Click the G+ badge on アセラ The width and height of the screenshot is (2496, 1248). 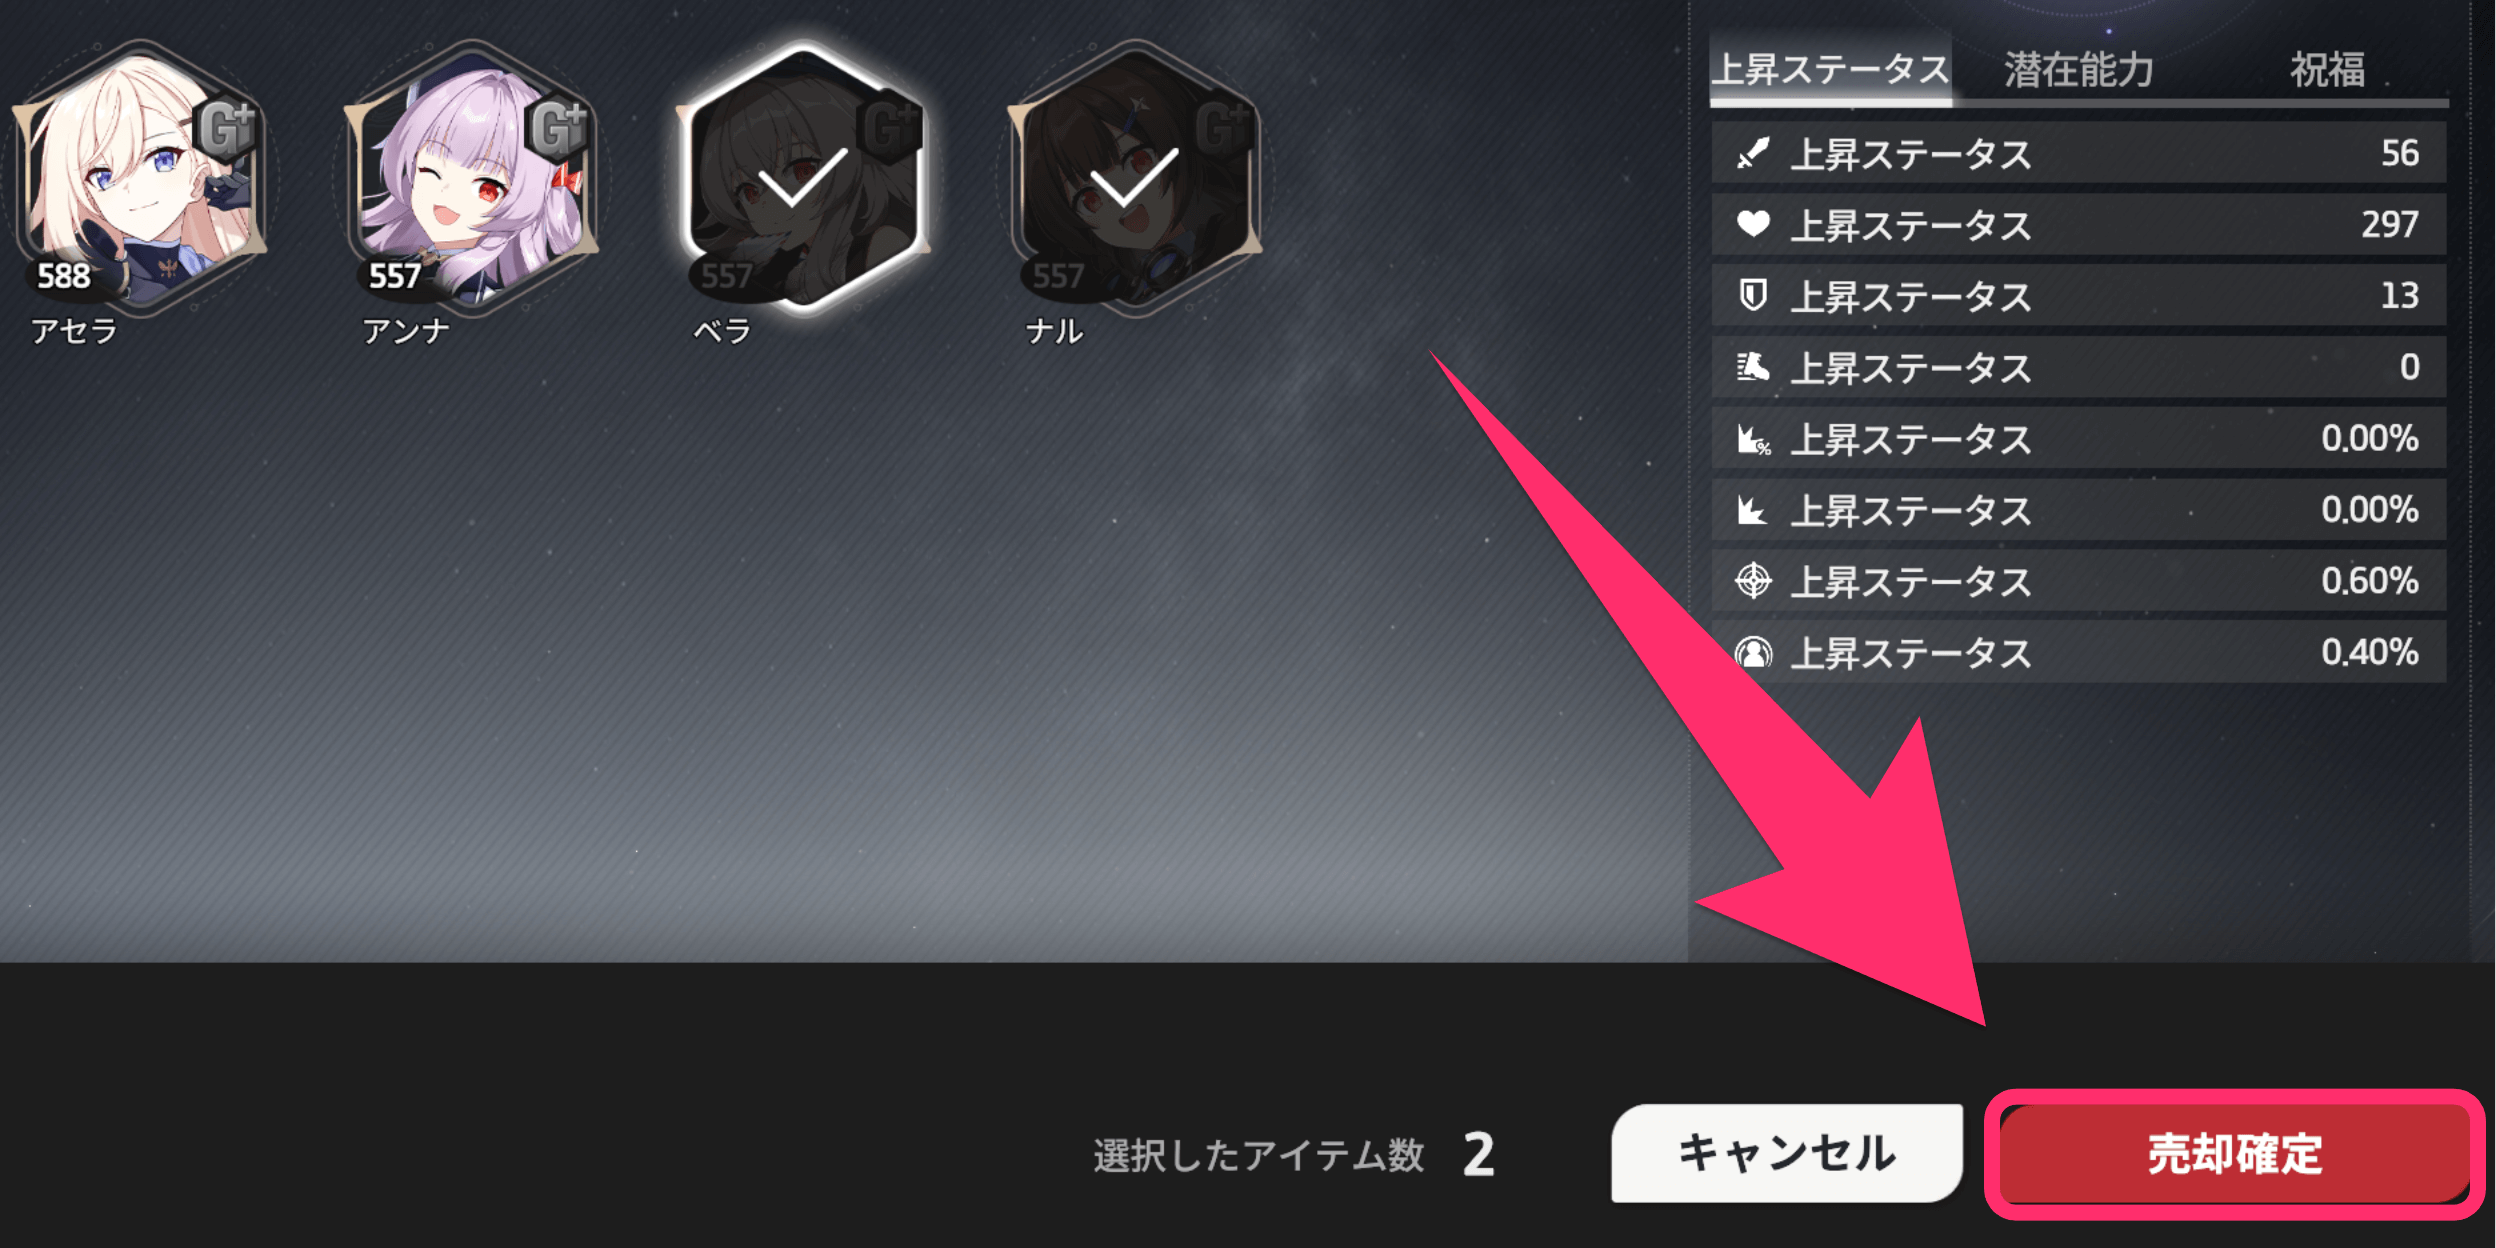click(x=226, y=129)
